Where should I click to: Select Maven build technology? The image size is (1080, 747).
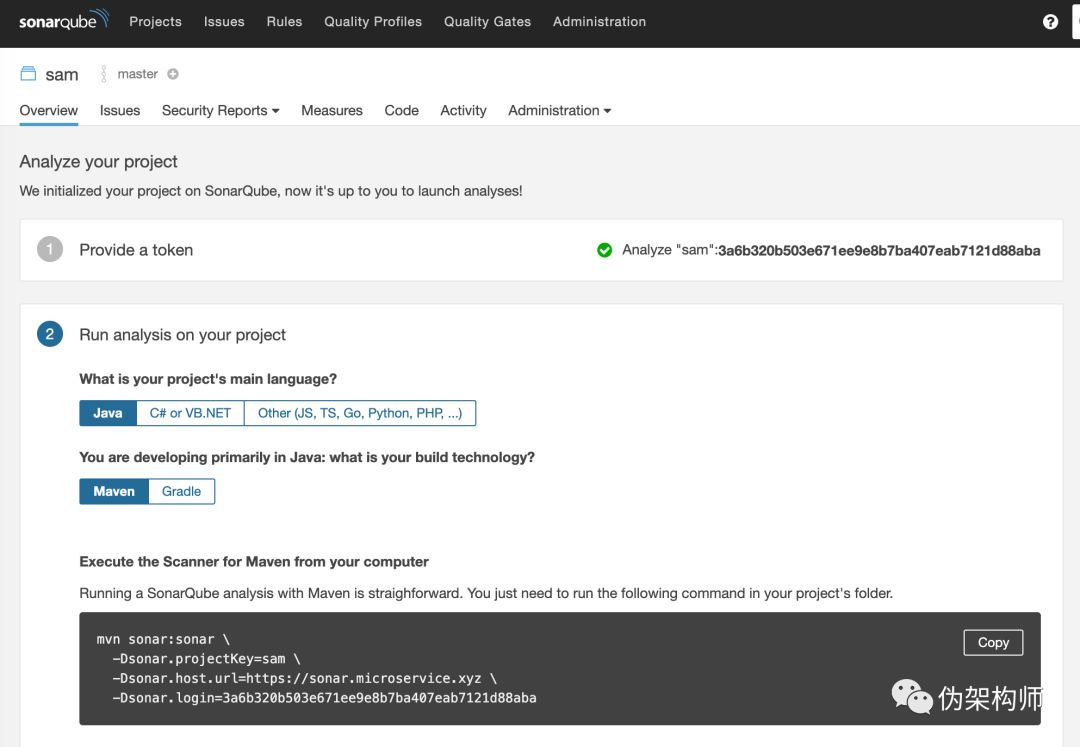[x=114, y=492]
